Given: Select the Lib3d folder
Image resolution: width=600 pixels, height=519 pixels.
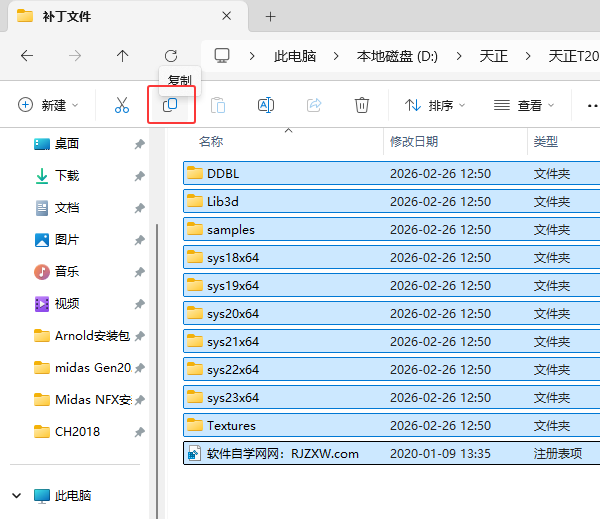Looking at the screenshot, I should tap(391, 201).
